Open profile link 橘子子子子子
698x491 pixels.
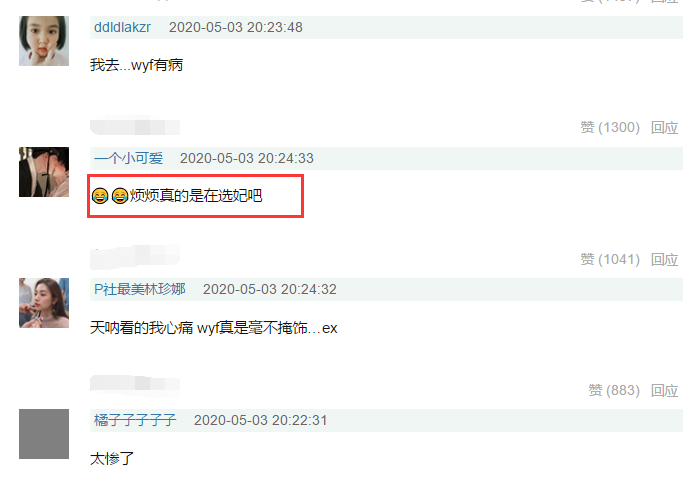click(x=135, y=420)
